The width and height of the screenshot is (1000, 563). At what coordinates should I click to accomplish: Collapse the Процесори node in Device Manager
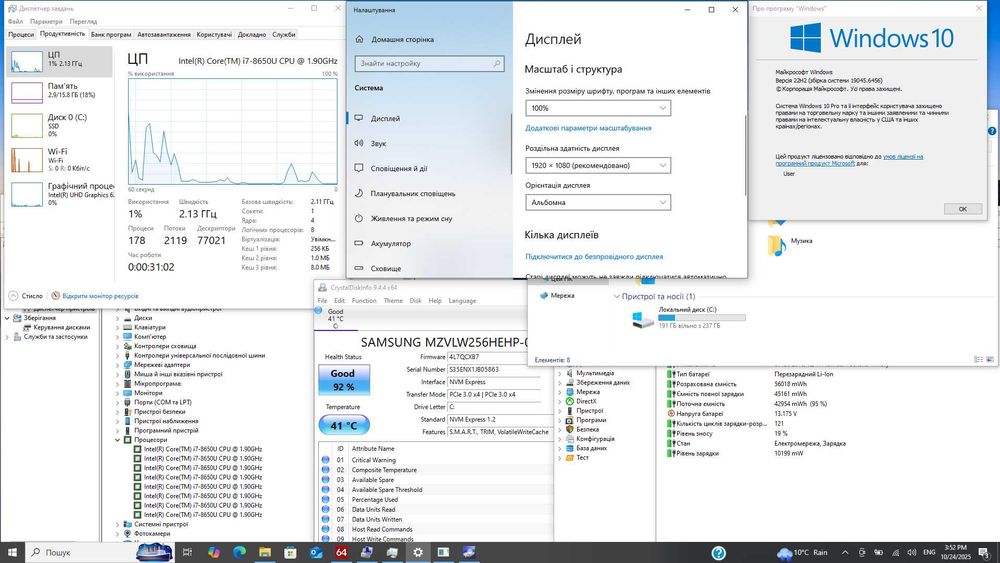pos(118,440)
